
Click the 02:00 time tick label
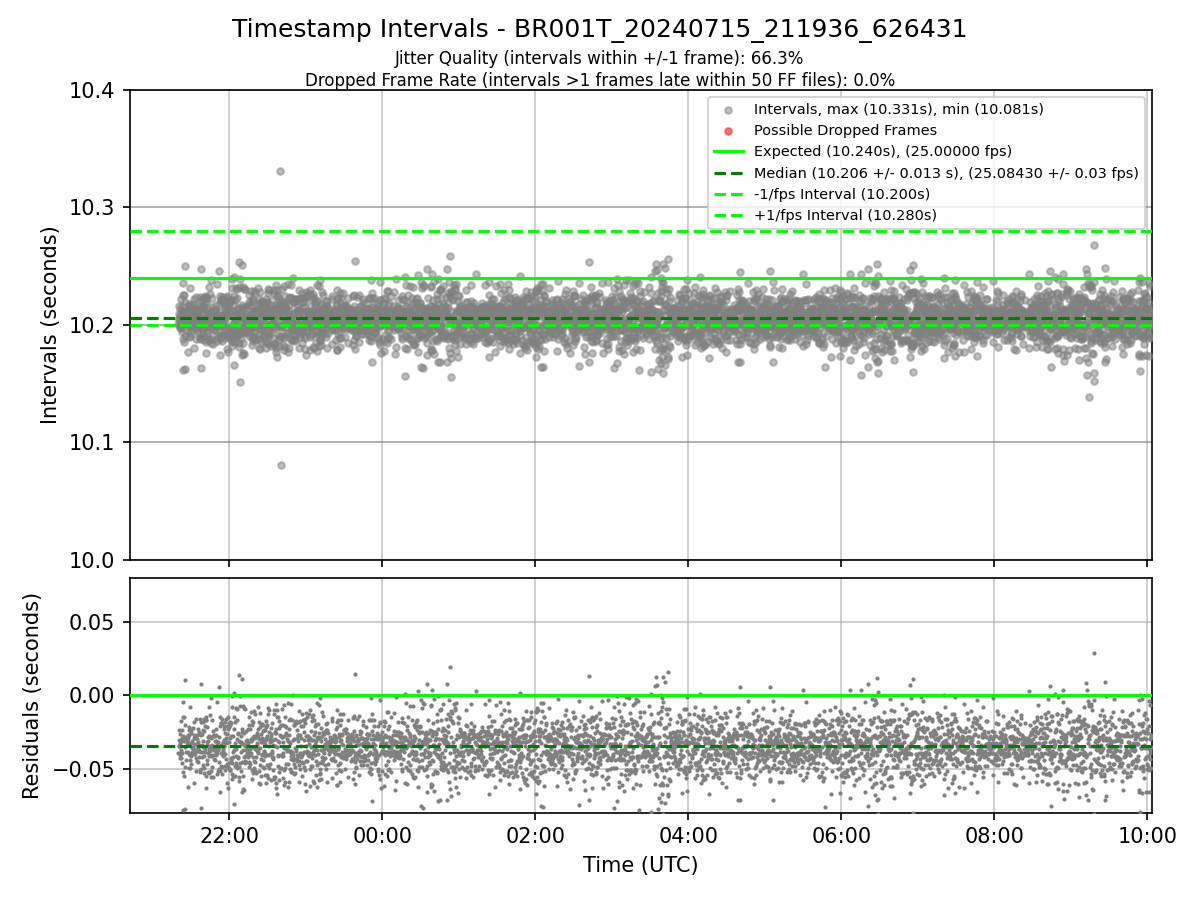coord(535,835)
